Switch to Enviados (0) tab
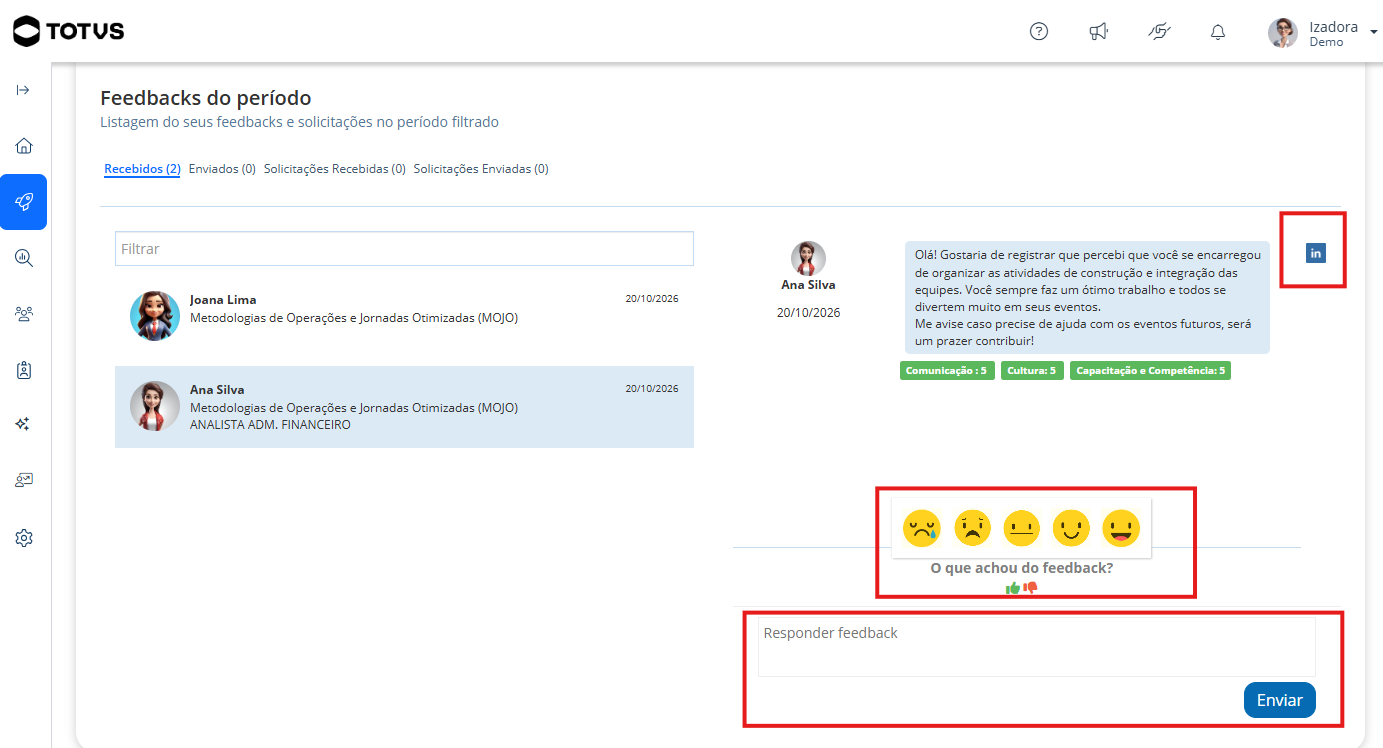The width and height of the screenshot is (1383, 748). coord(222,169)
